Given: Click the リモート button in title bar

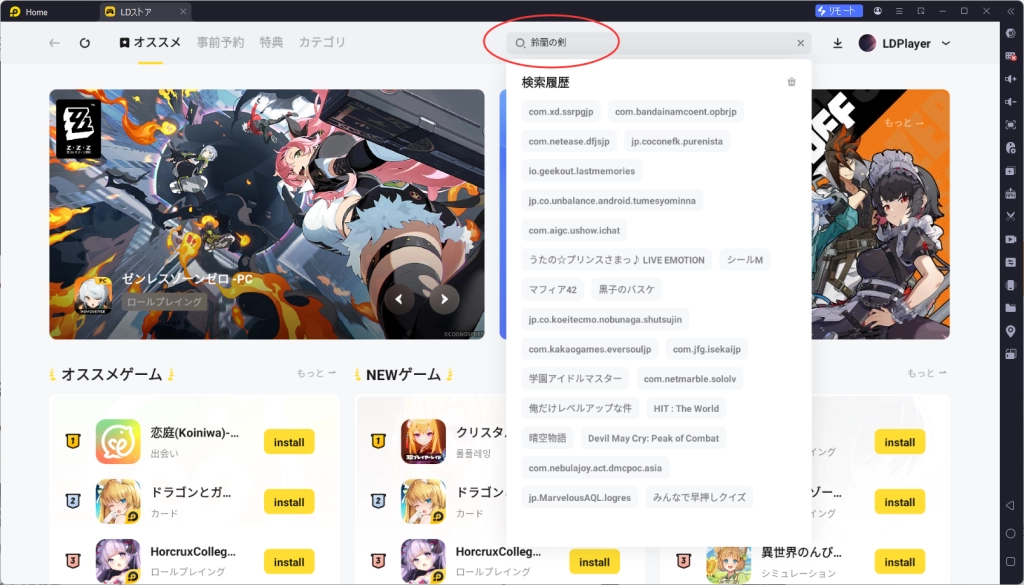Looking at the screenshot, I should point(838,11).
